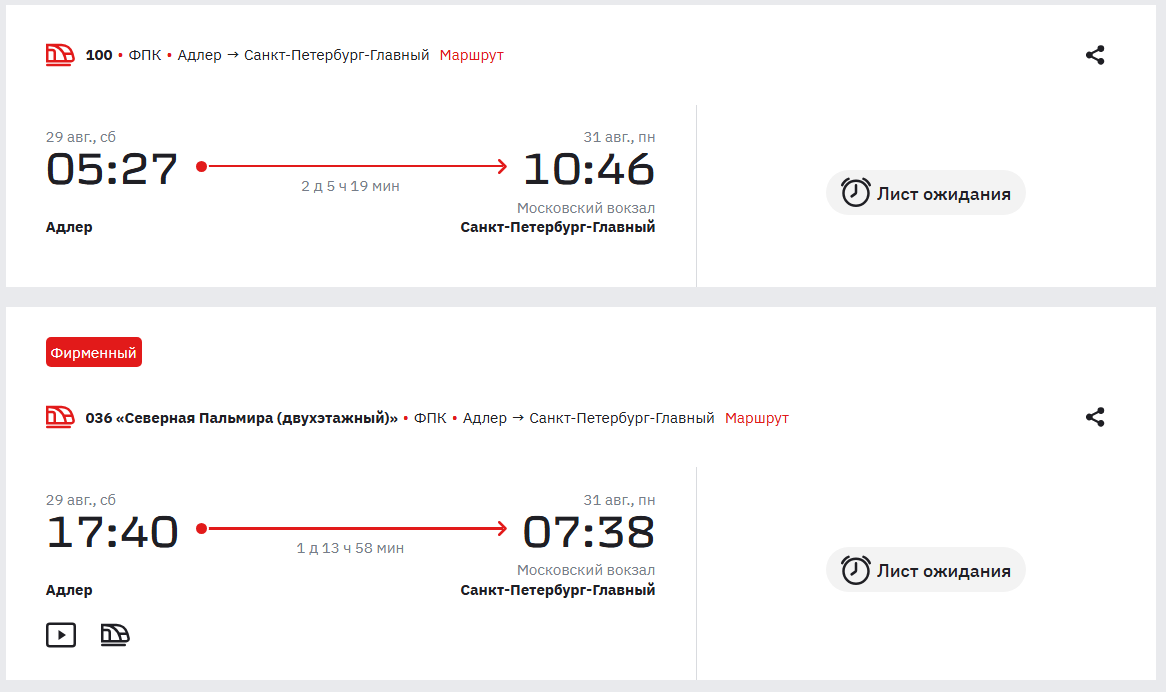The height and width of the screenshot is (692, 1166).
Task: Select departure time 05:27
Action: [x=112, y=169]
